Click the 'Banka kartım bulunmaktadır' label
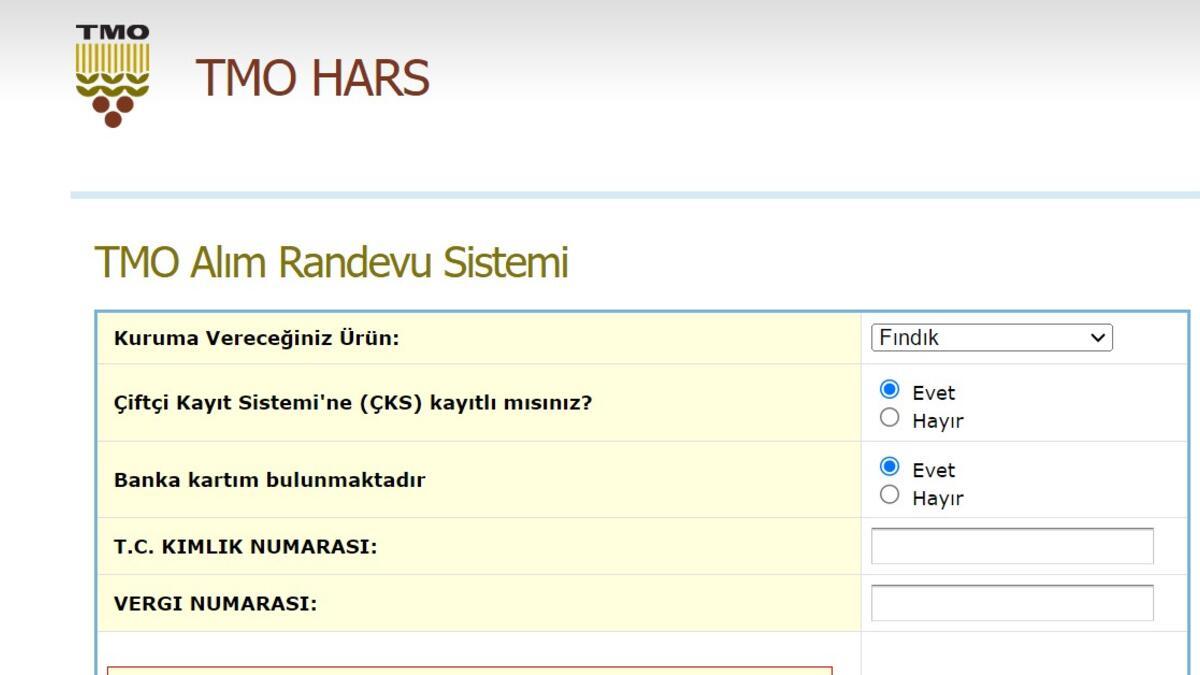This screenshot has width=1200, height=675. pos(269,480)
